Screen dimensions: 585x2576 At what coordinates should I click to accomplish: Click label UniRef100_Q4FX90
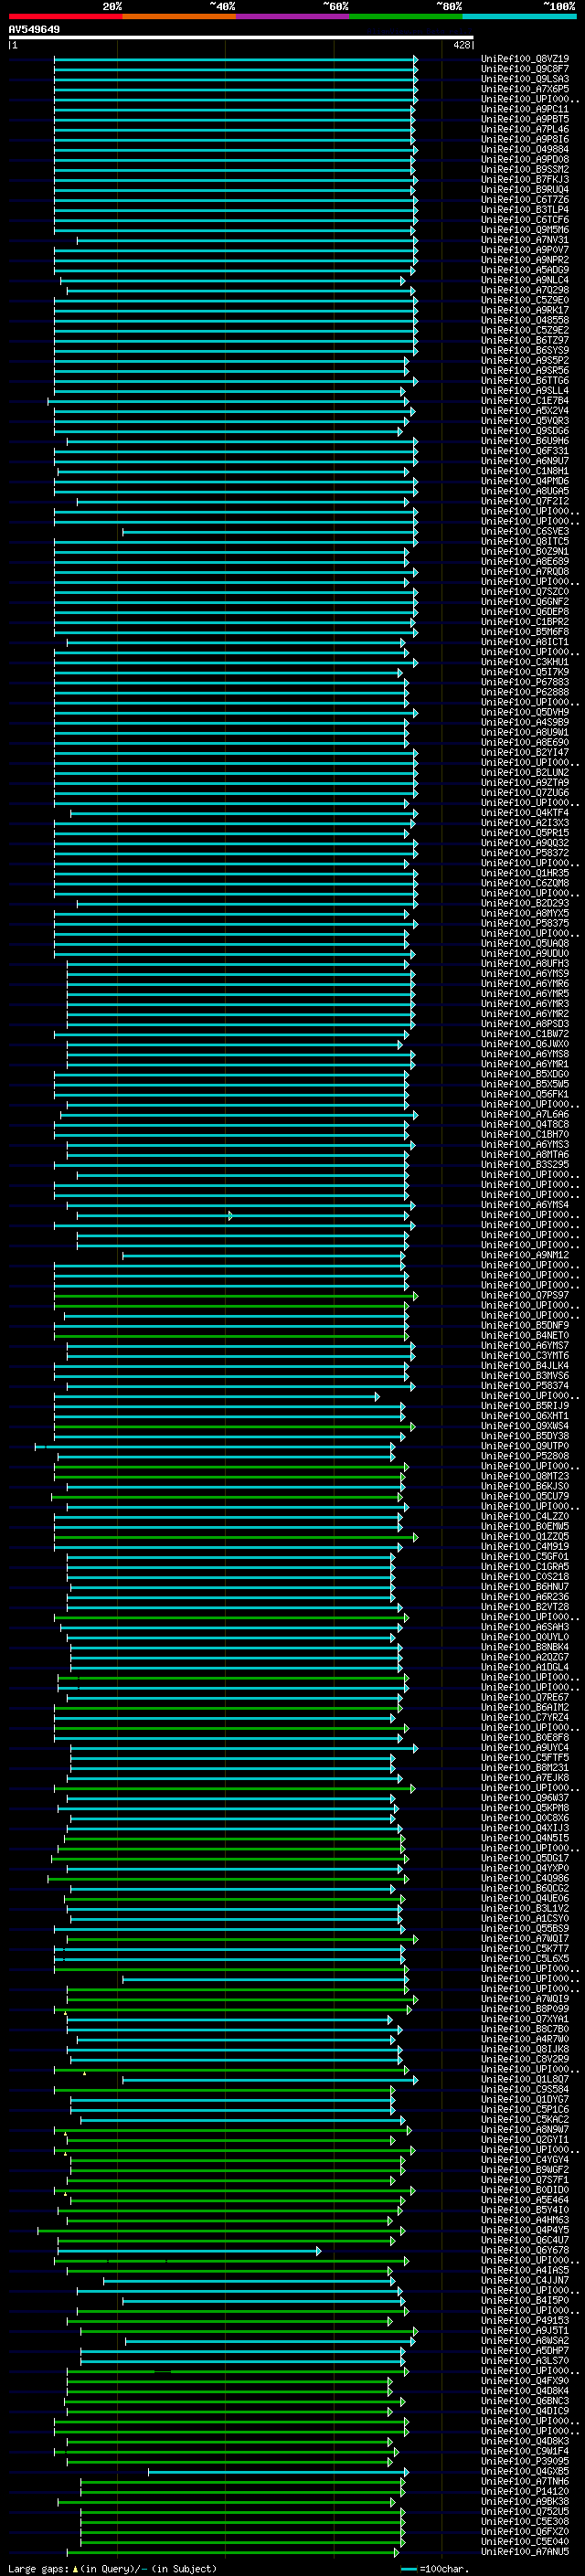(525, 2381)
